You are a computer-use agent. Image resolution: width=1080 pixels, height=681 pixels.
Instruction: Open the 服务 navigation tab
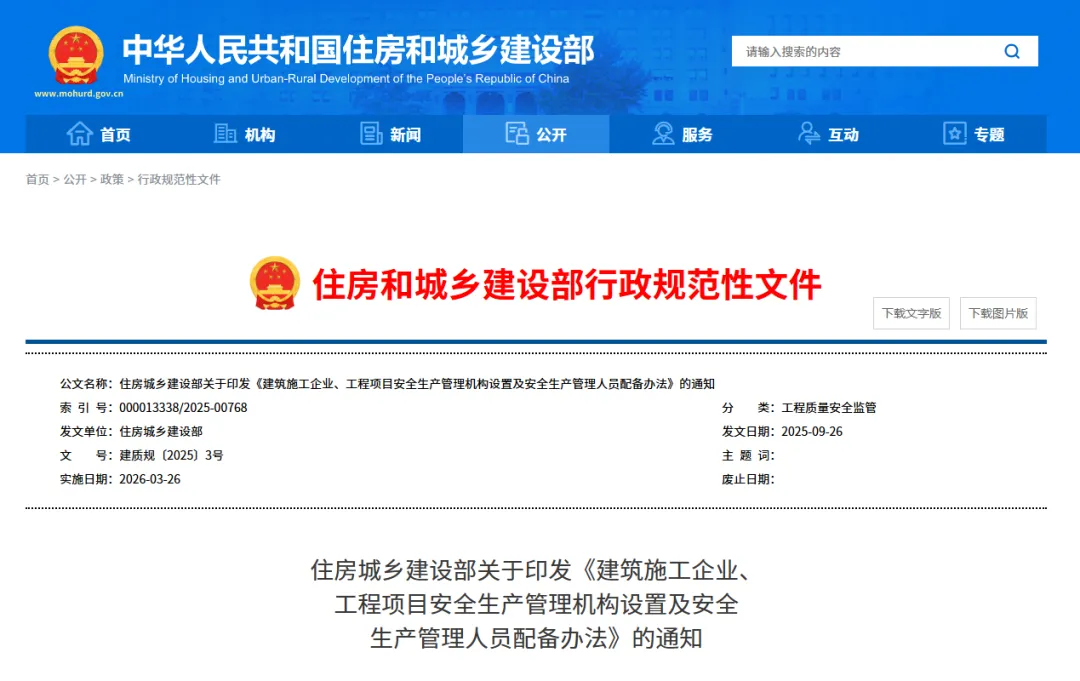coord(682,134)
